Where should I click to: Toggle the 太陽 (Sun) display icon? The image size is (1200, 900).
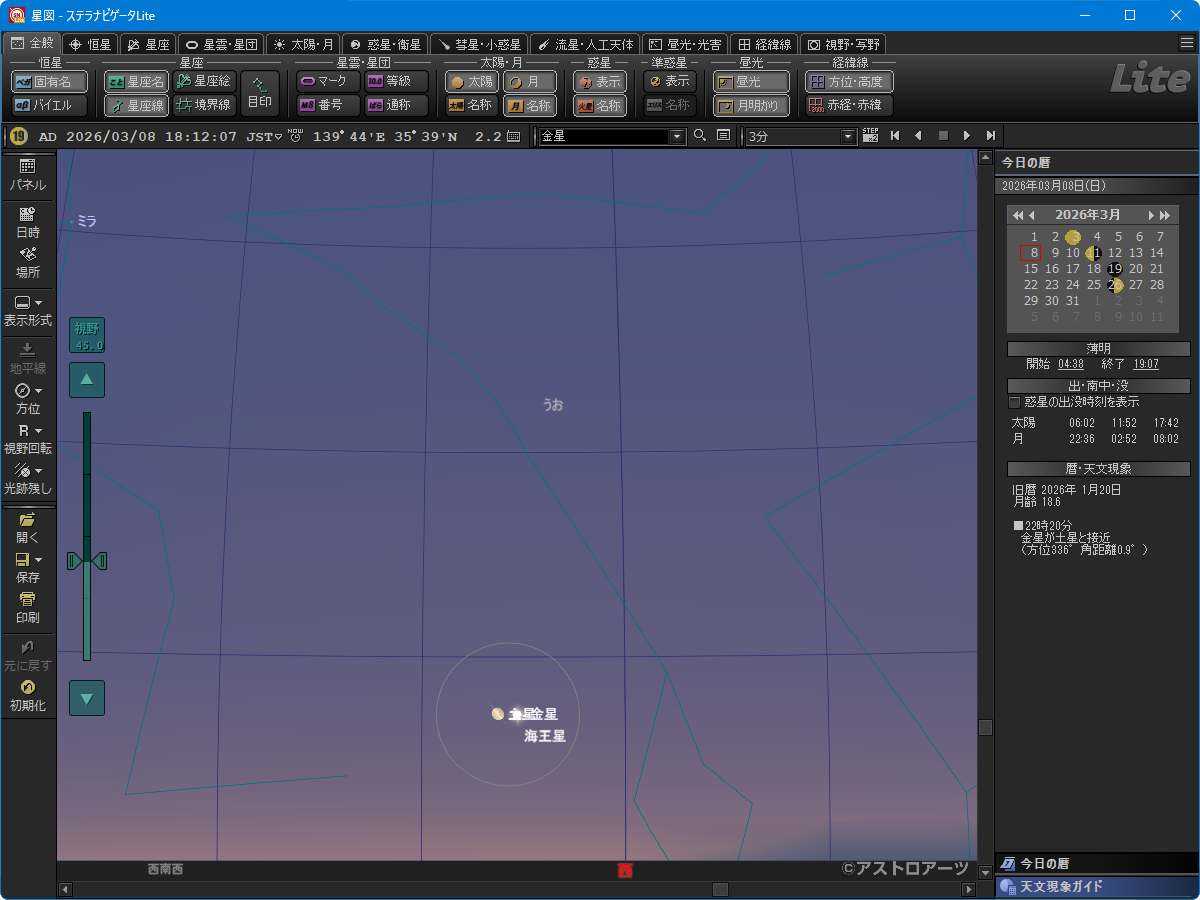point(470,81)
